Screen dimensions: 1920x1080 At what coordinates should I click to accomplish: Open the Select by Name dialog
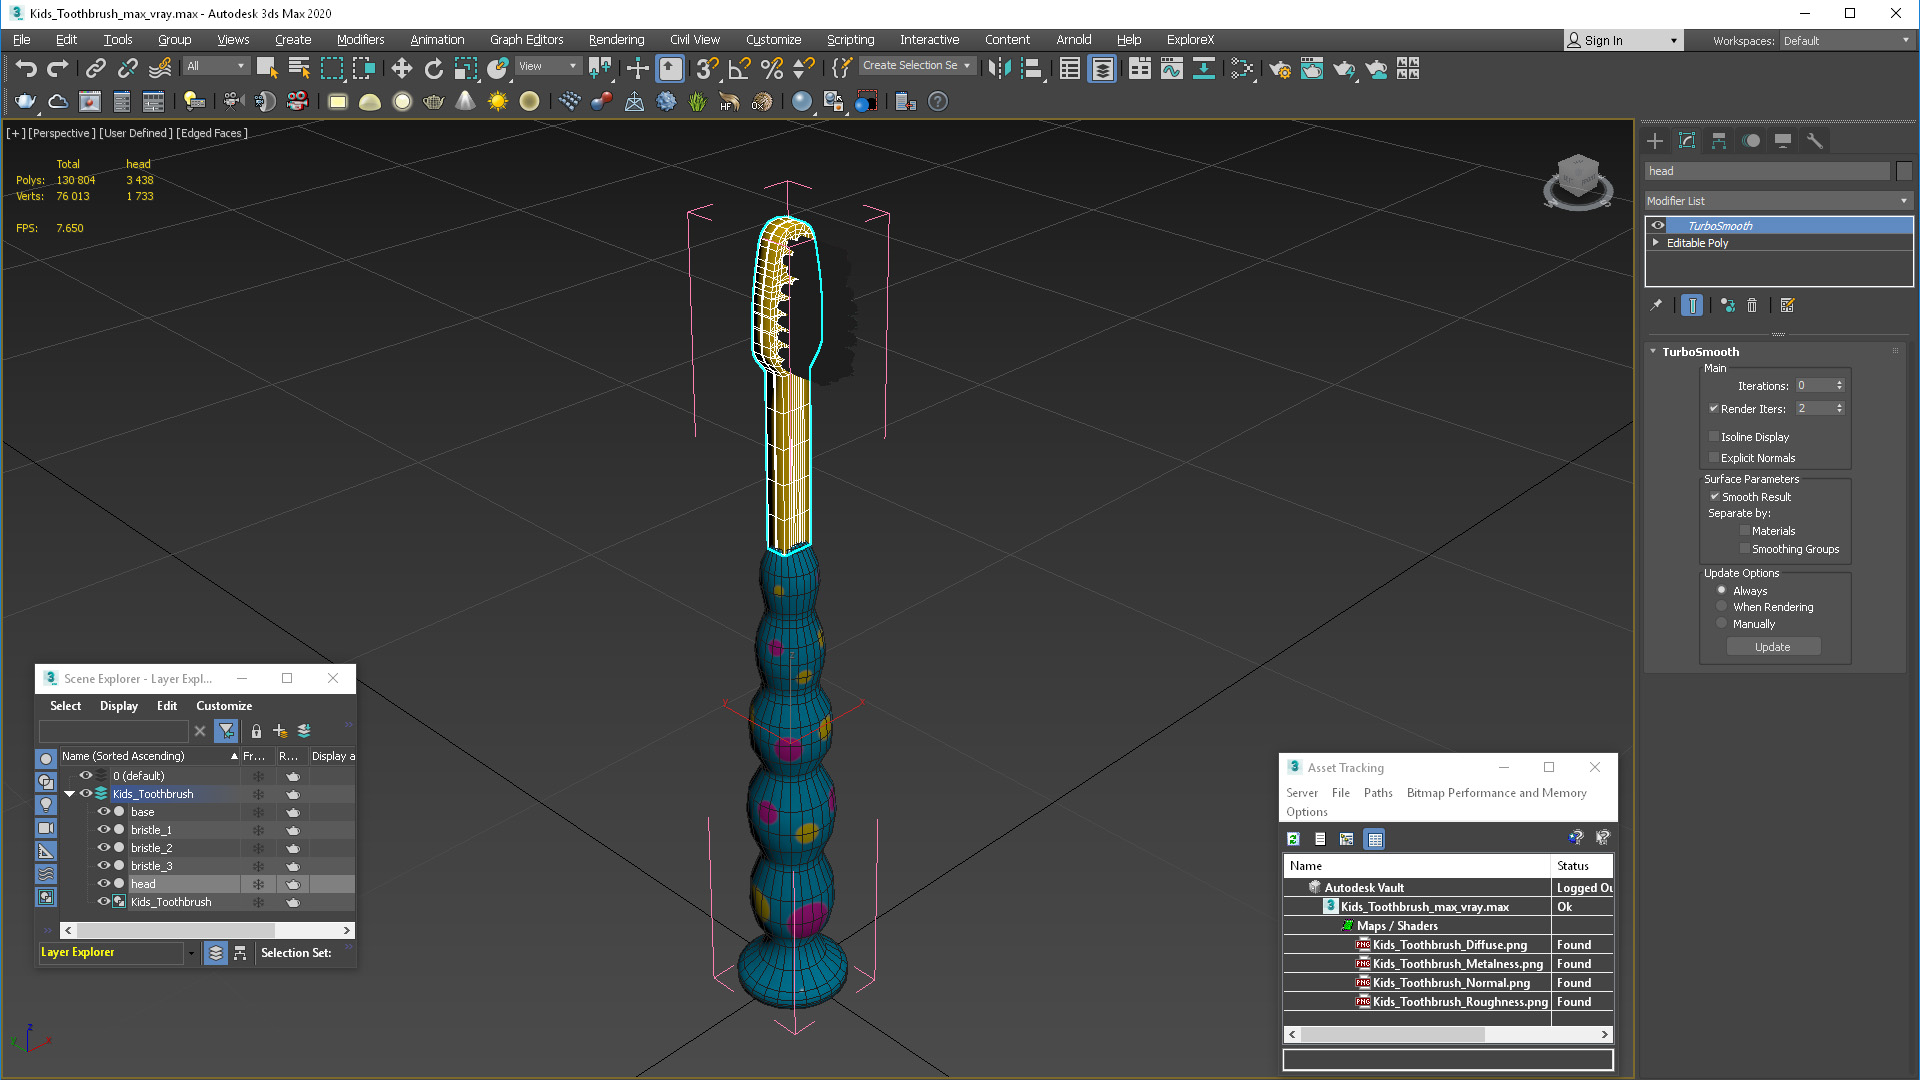[299, 68]
